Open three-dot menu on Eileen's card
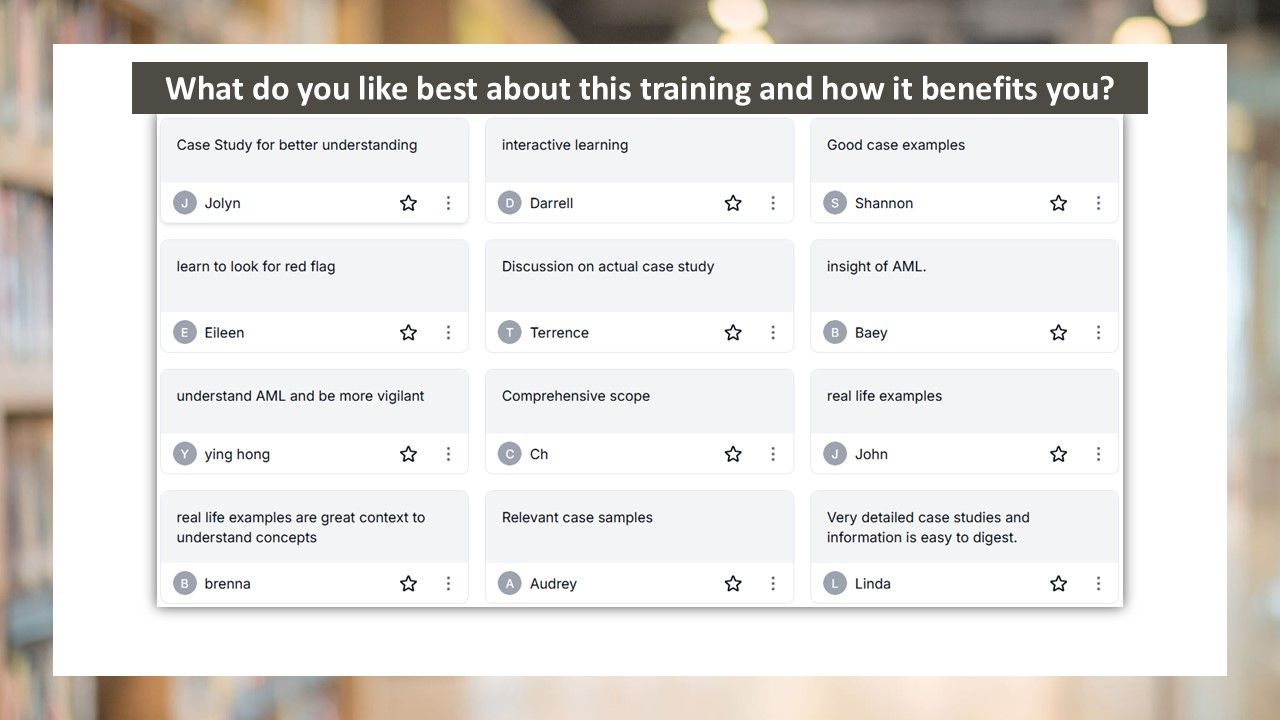The height and width of the screenshot is (720, 1280). [x=448, y=333]
